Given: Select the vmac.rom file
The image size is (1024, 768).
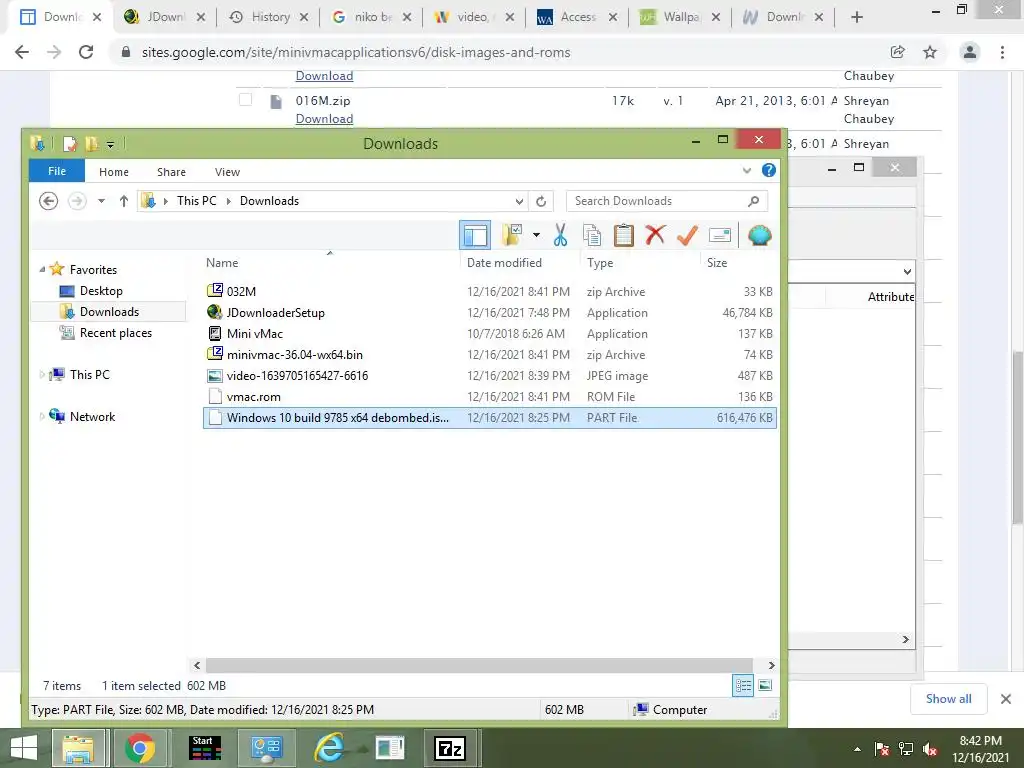Looking at the screenshot, I should [x=490, y=396].
